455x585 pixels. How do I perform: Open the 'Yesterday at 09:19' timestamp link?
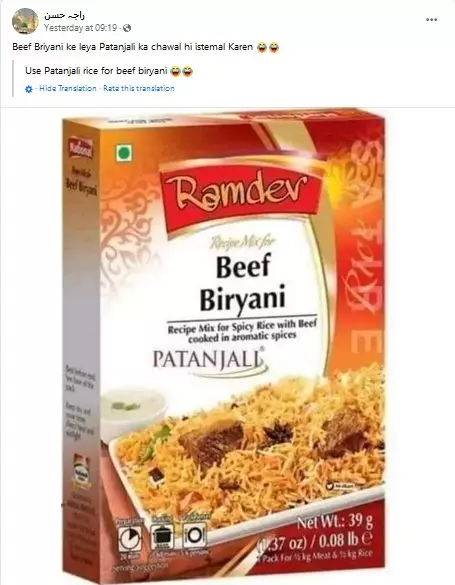coord(81,28)
